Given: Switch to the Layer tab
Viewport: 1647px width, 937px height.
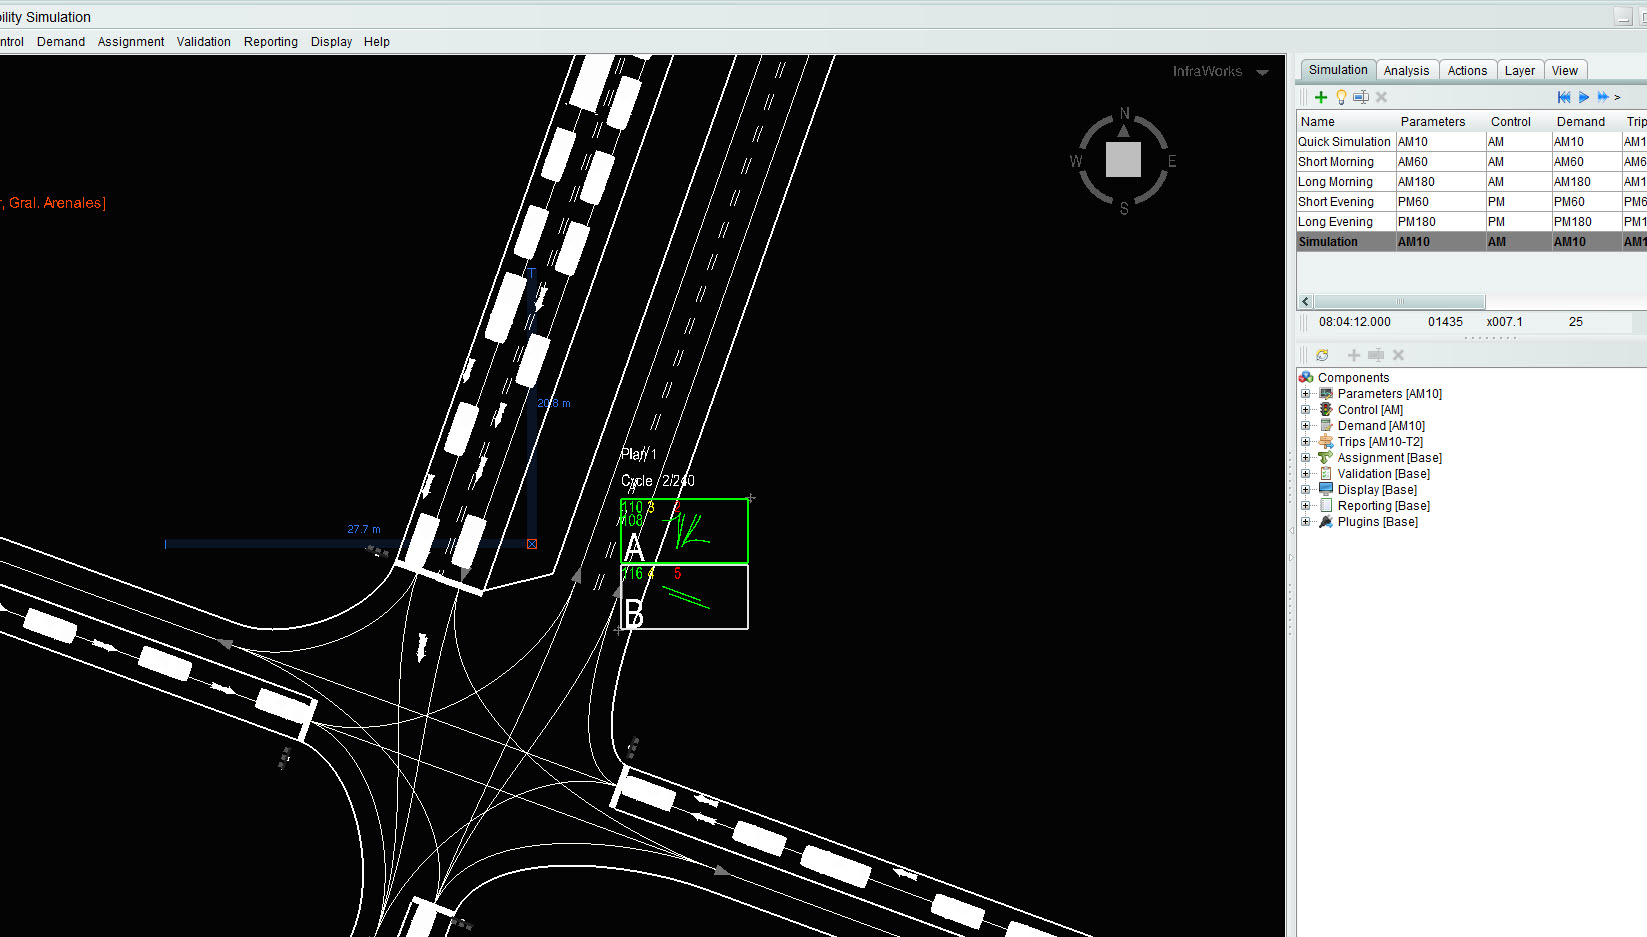Looking at the screenshot, I should click(x=1519, y=69).
